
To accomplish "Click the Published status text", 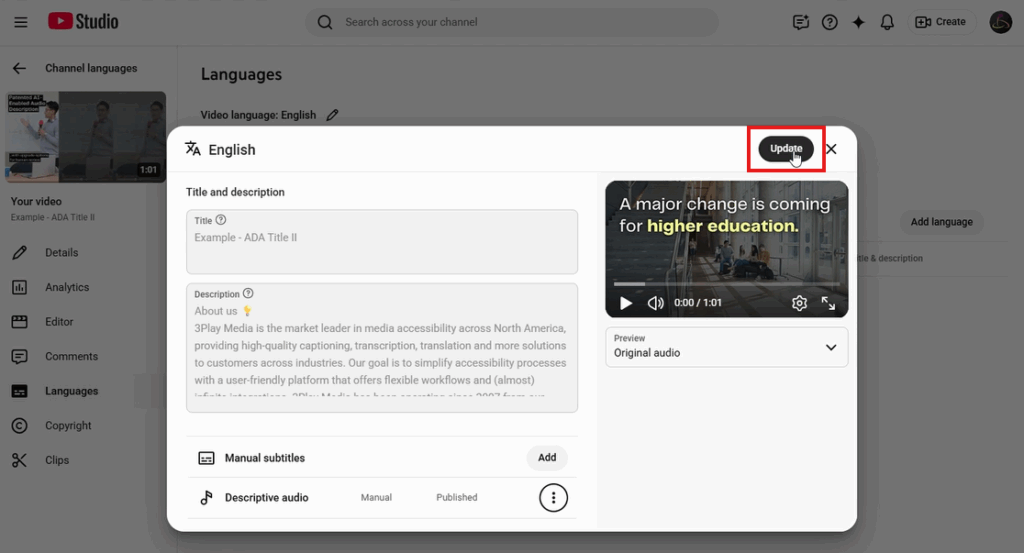I will click(456, 498).
